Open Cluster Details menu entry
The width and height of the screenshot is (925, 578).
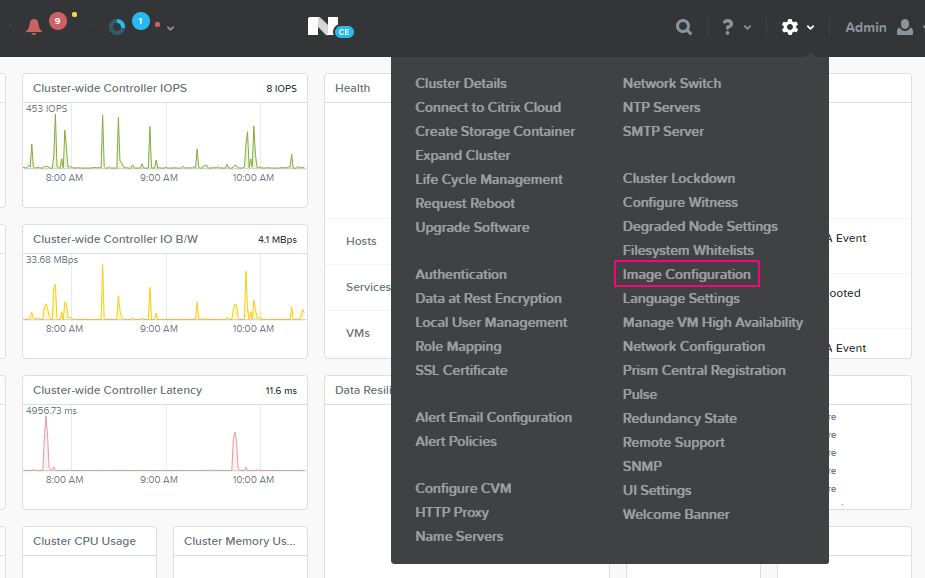coord(461,83)
